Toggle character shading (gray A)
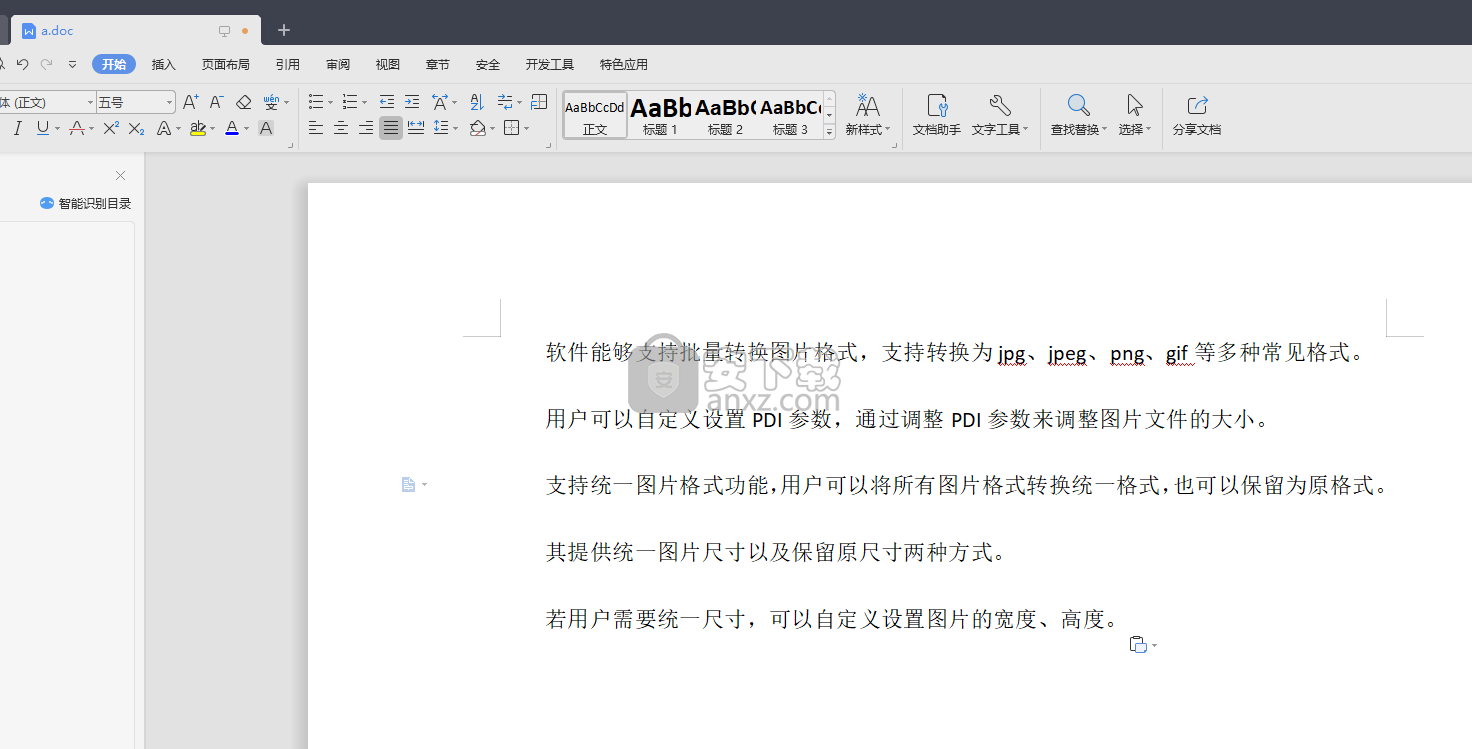The height and width of the screenshot is (749, 1472). [266, 128]
